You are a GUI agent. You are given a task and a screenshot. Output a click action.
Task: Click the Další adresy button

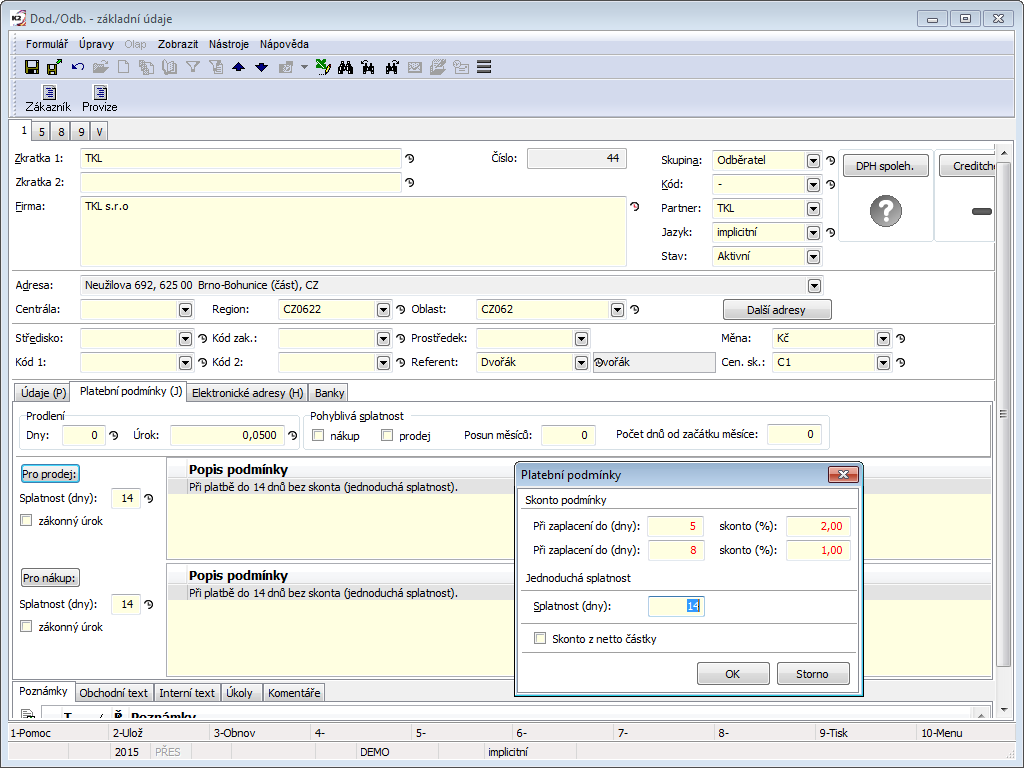coord(777,310)
